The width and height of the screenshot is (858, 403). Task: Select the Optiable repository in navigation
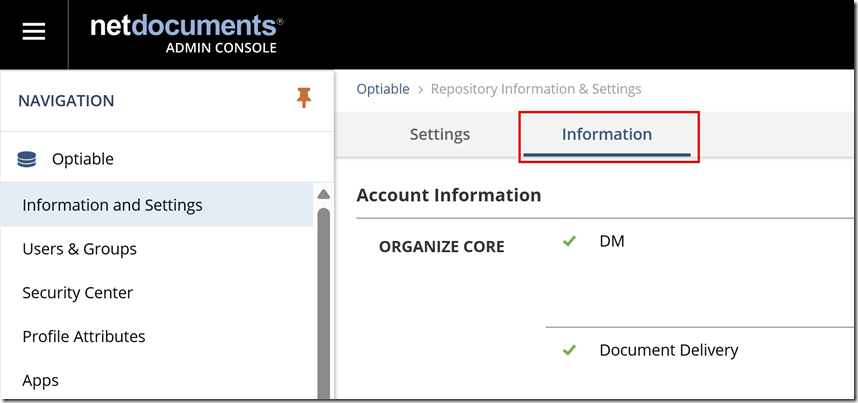point(82,159)
